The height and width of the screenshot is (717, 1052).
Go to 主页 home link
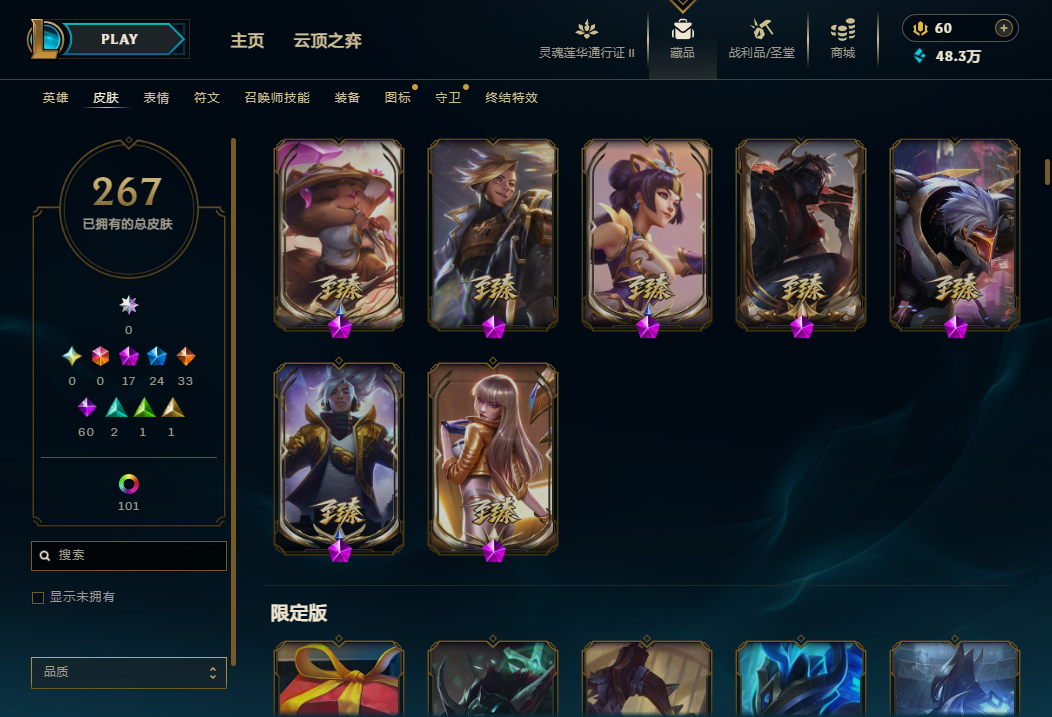point(248,41)
